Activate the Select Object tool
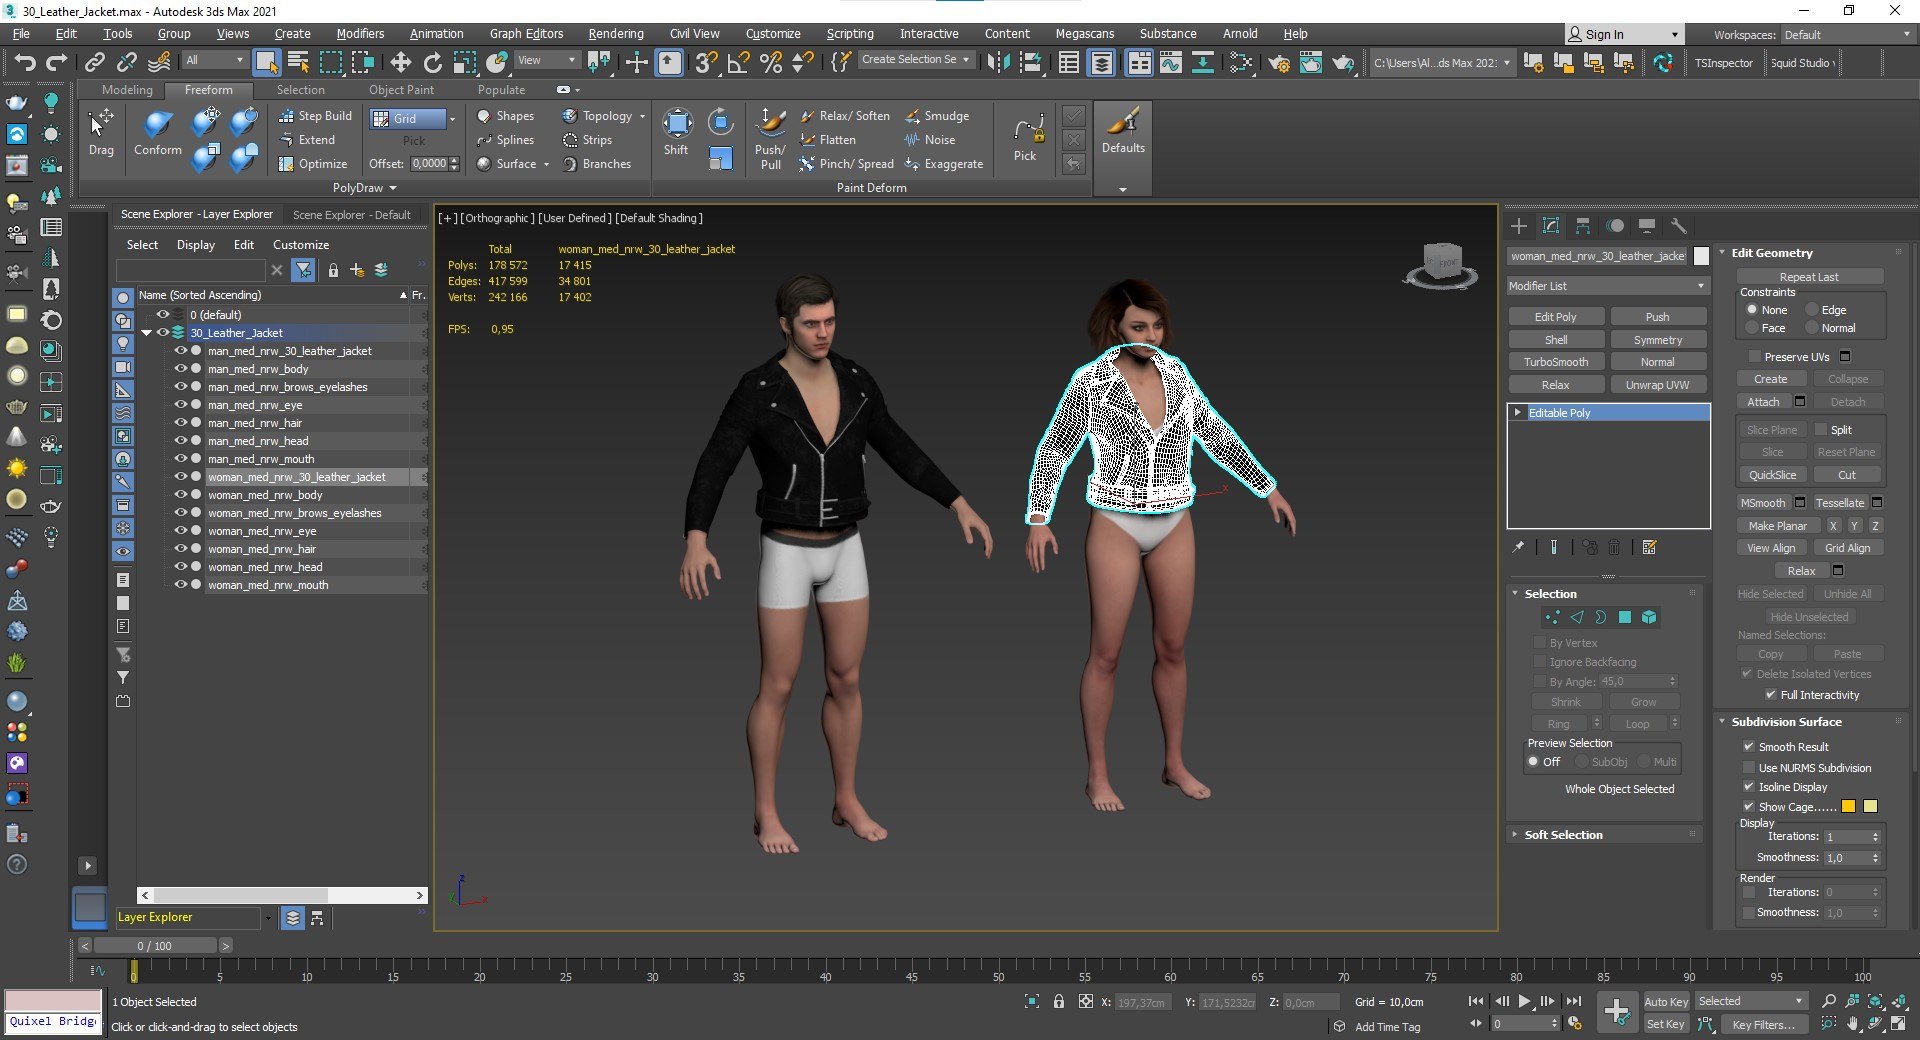 (266, 63)
